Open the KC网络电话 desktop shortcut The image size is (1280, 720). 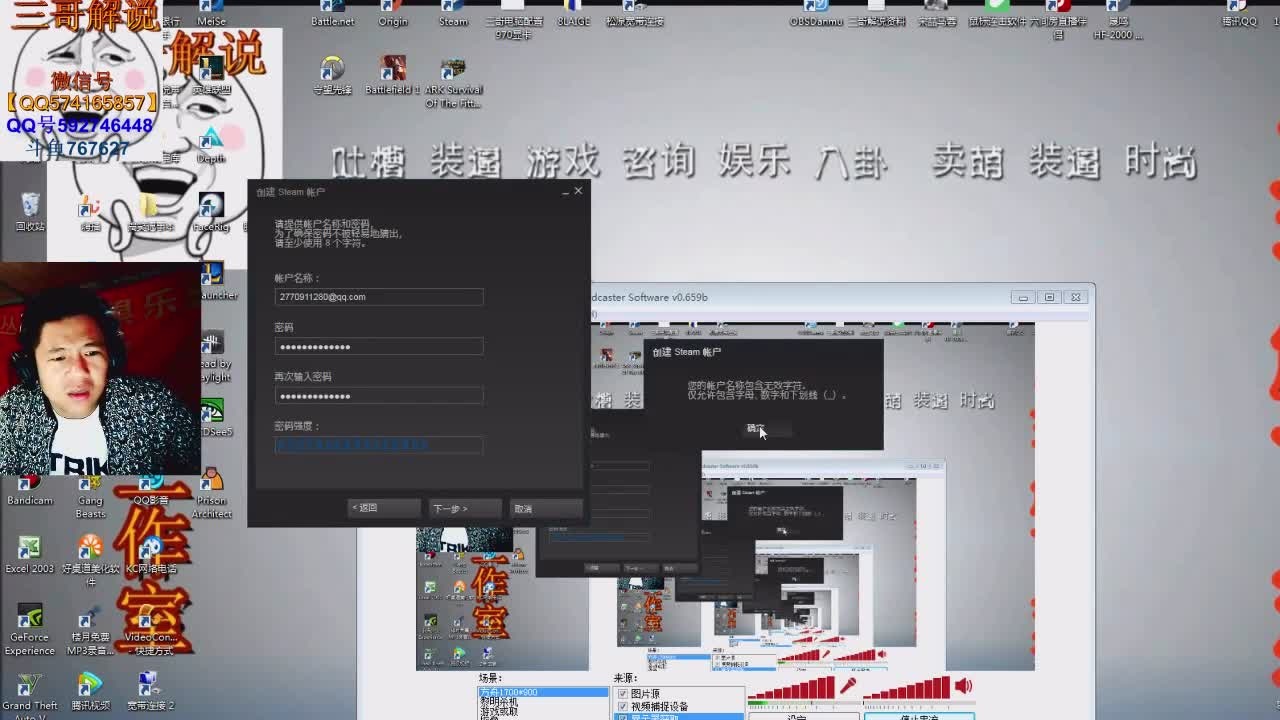[x=150, y=555]
